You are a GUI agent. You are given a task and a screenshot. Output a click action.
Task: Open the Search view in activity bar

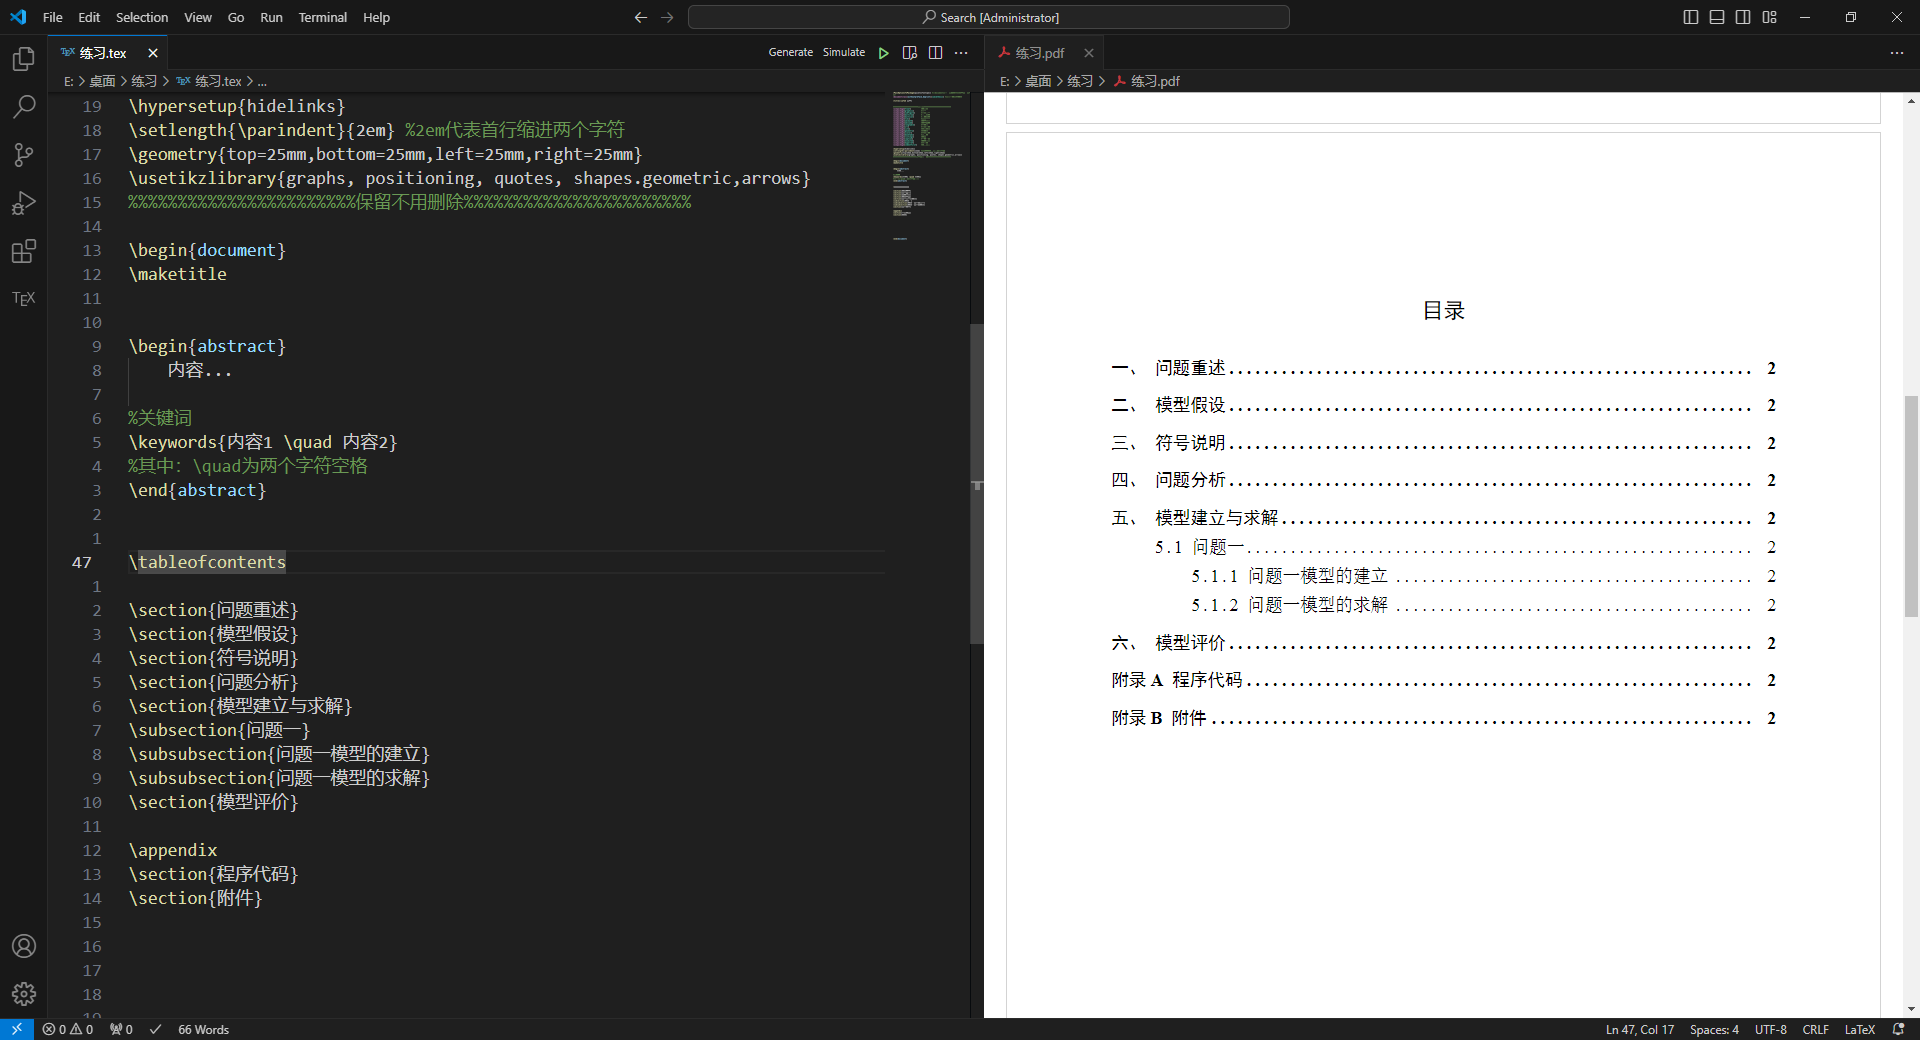[x=24, y=106]
